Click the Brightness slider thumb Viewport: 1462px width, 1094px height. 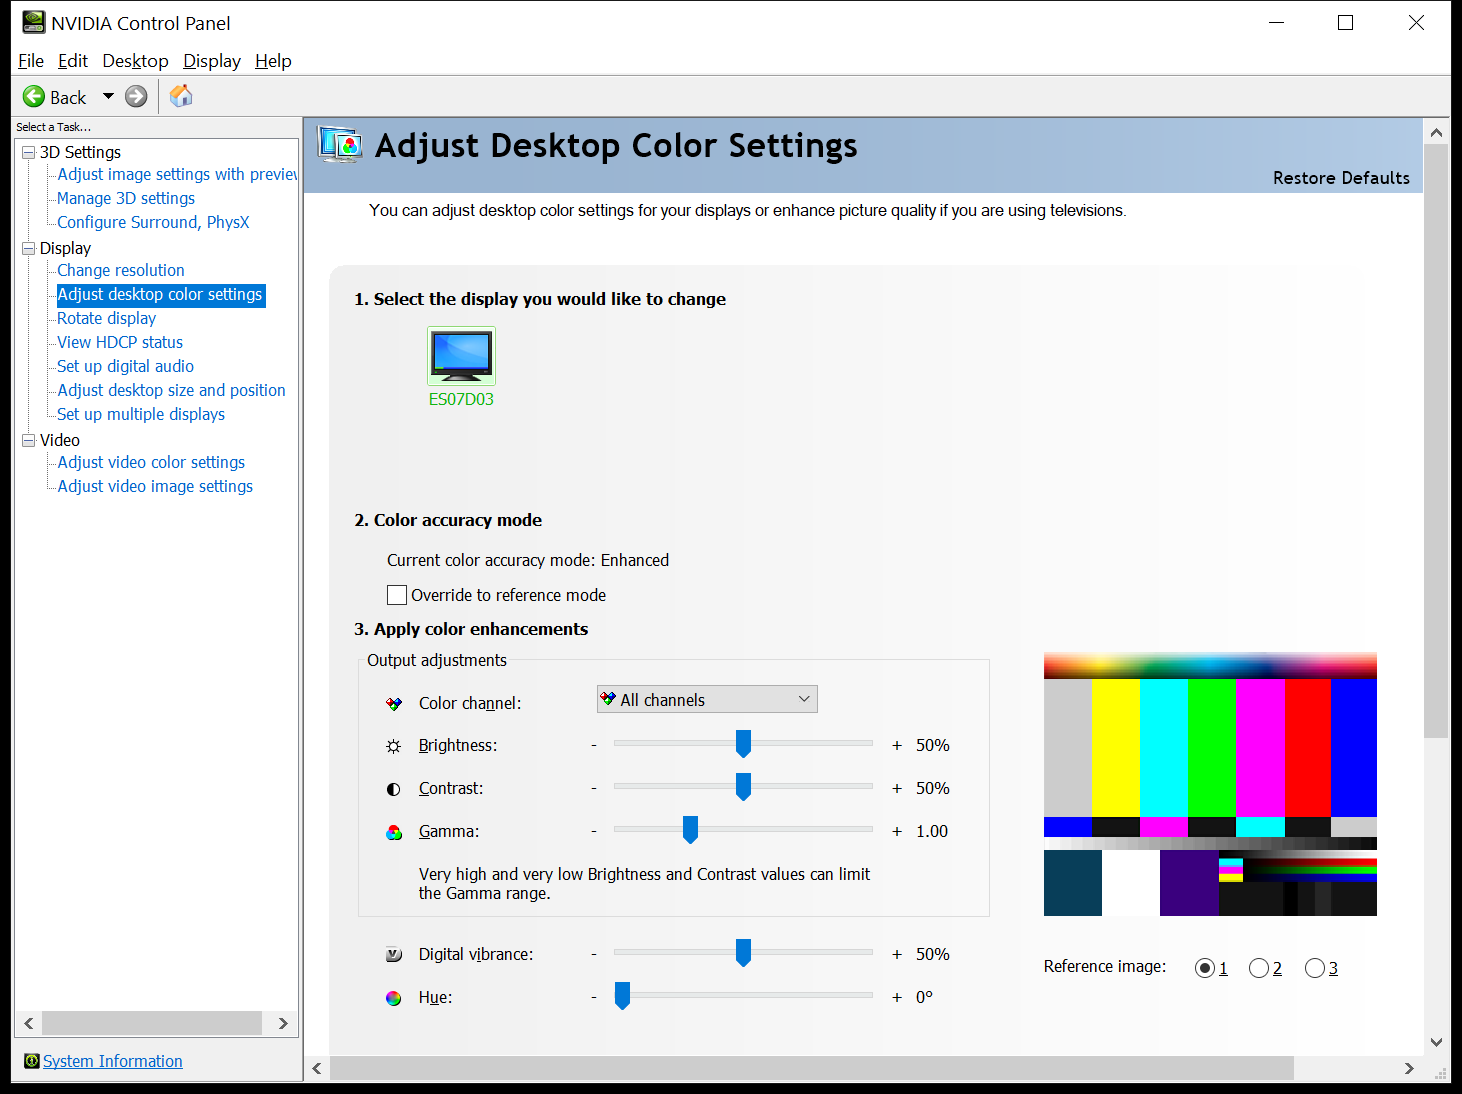tap(743, 743)
